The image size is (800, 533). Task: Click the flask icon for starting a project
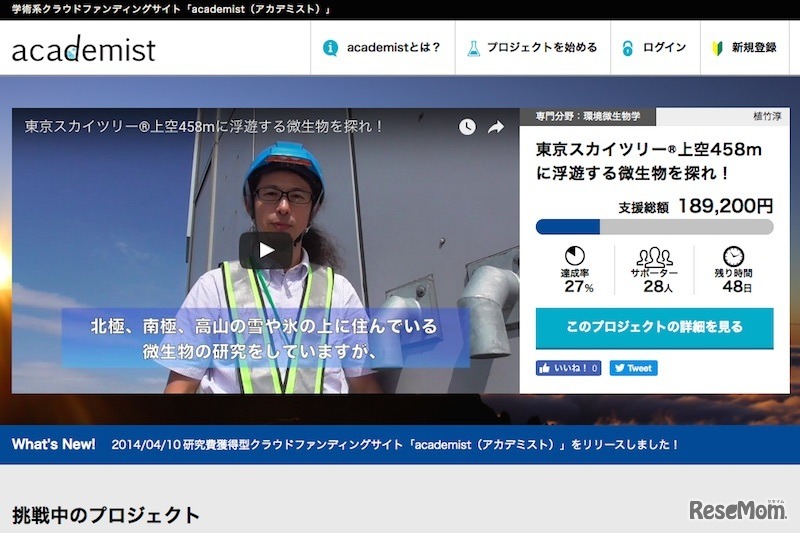(473, 48)
